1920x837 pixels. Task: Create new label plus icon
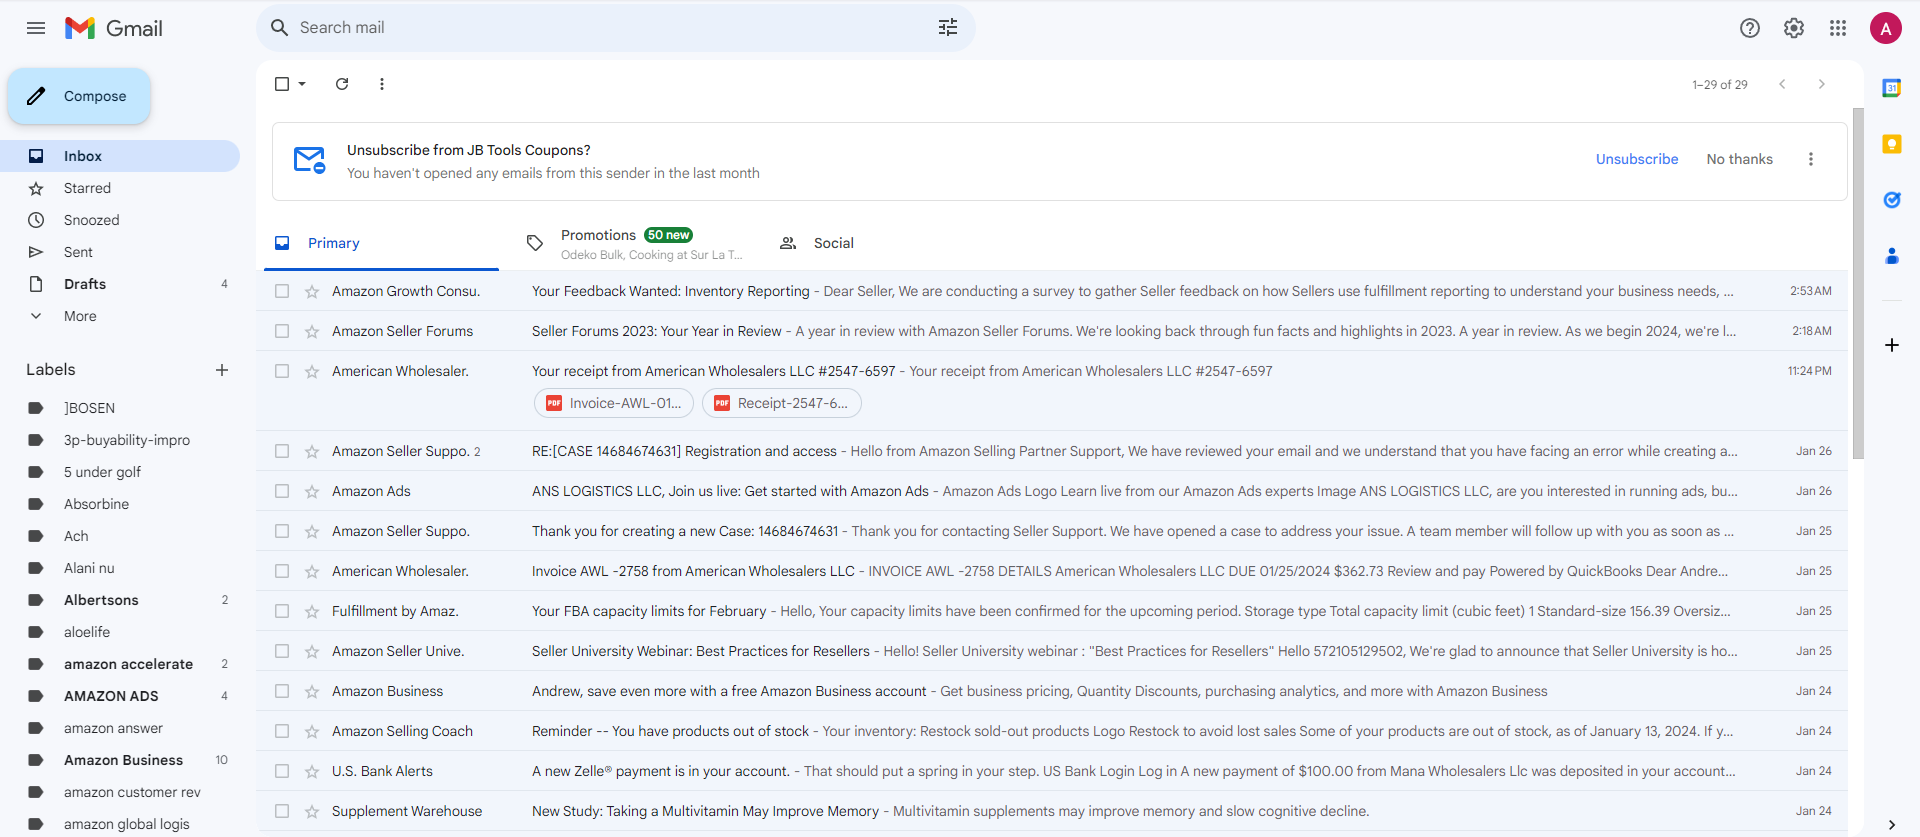pyautogui.click(x=222, y=370)
